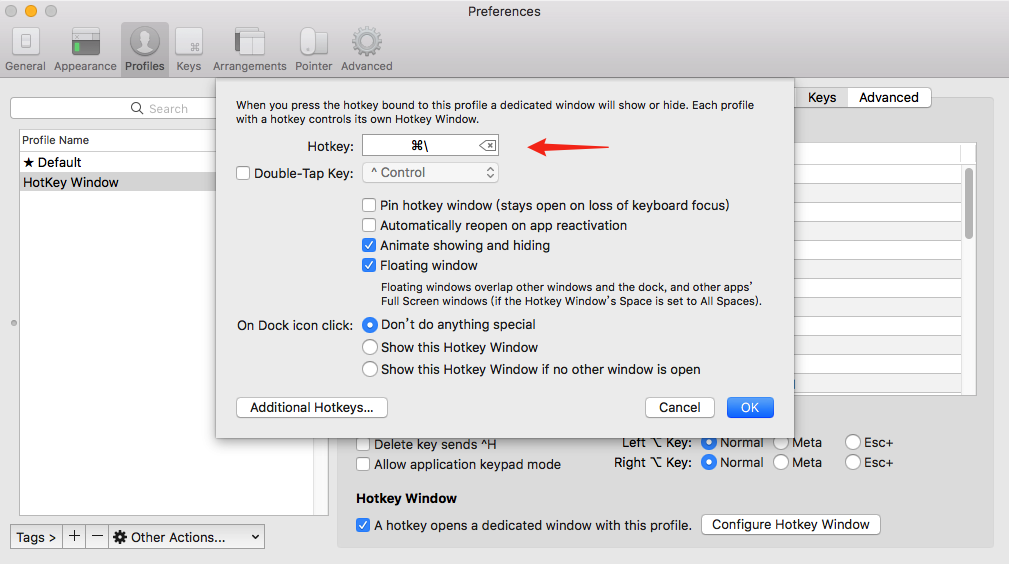Image resolution: width=1009 pixels, height=564 pixels.
Task: Switch to the Advanced profile tab
Action: [889, 97]
